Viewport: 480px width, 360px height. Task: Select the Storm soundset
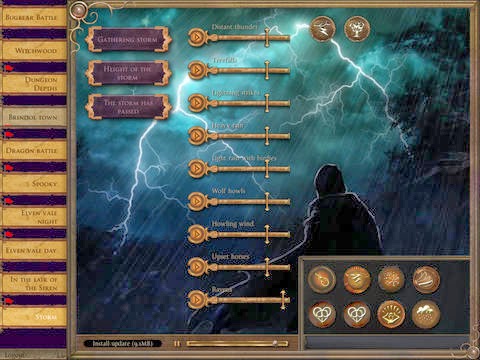pyautogui.click(x=33, y=317)
